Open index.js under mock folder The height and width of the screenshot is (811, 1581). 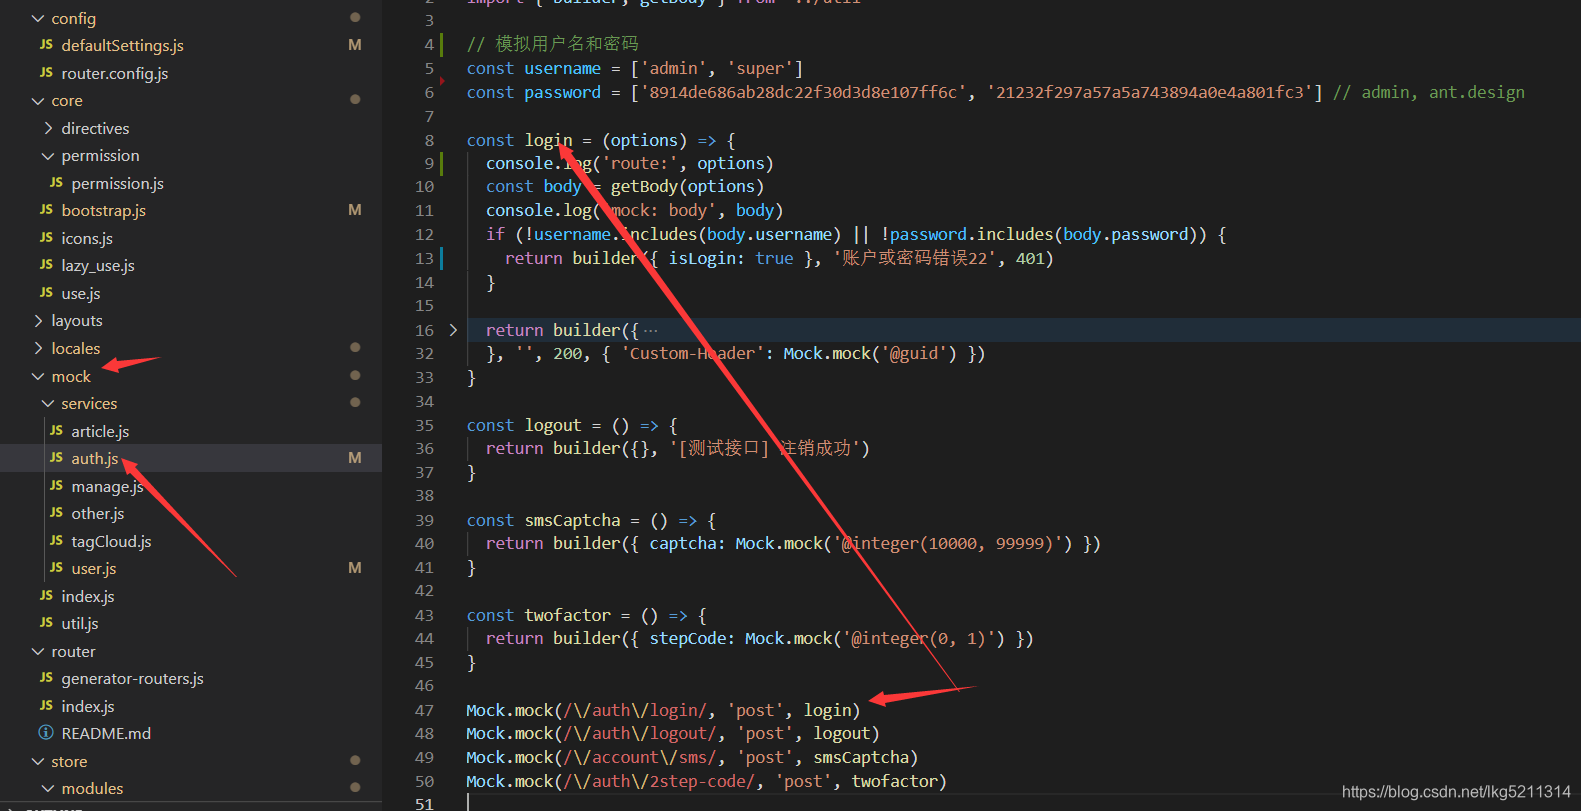[88, 596]
